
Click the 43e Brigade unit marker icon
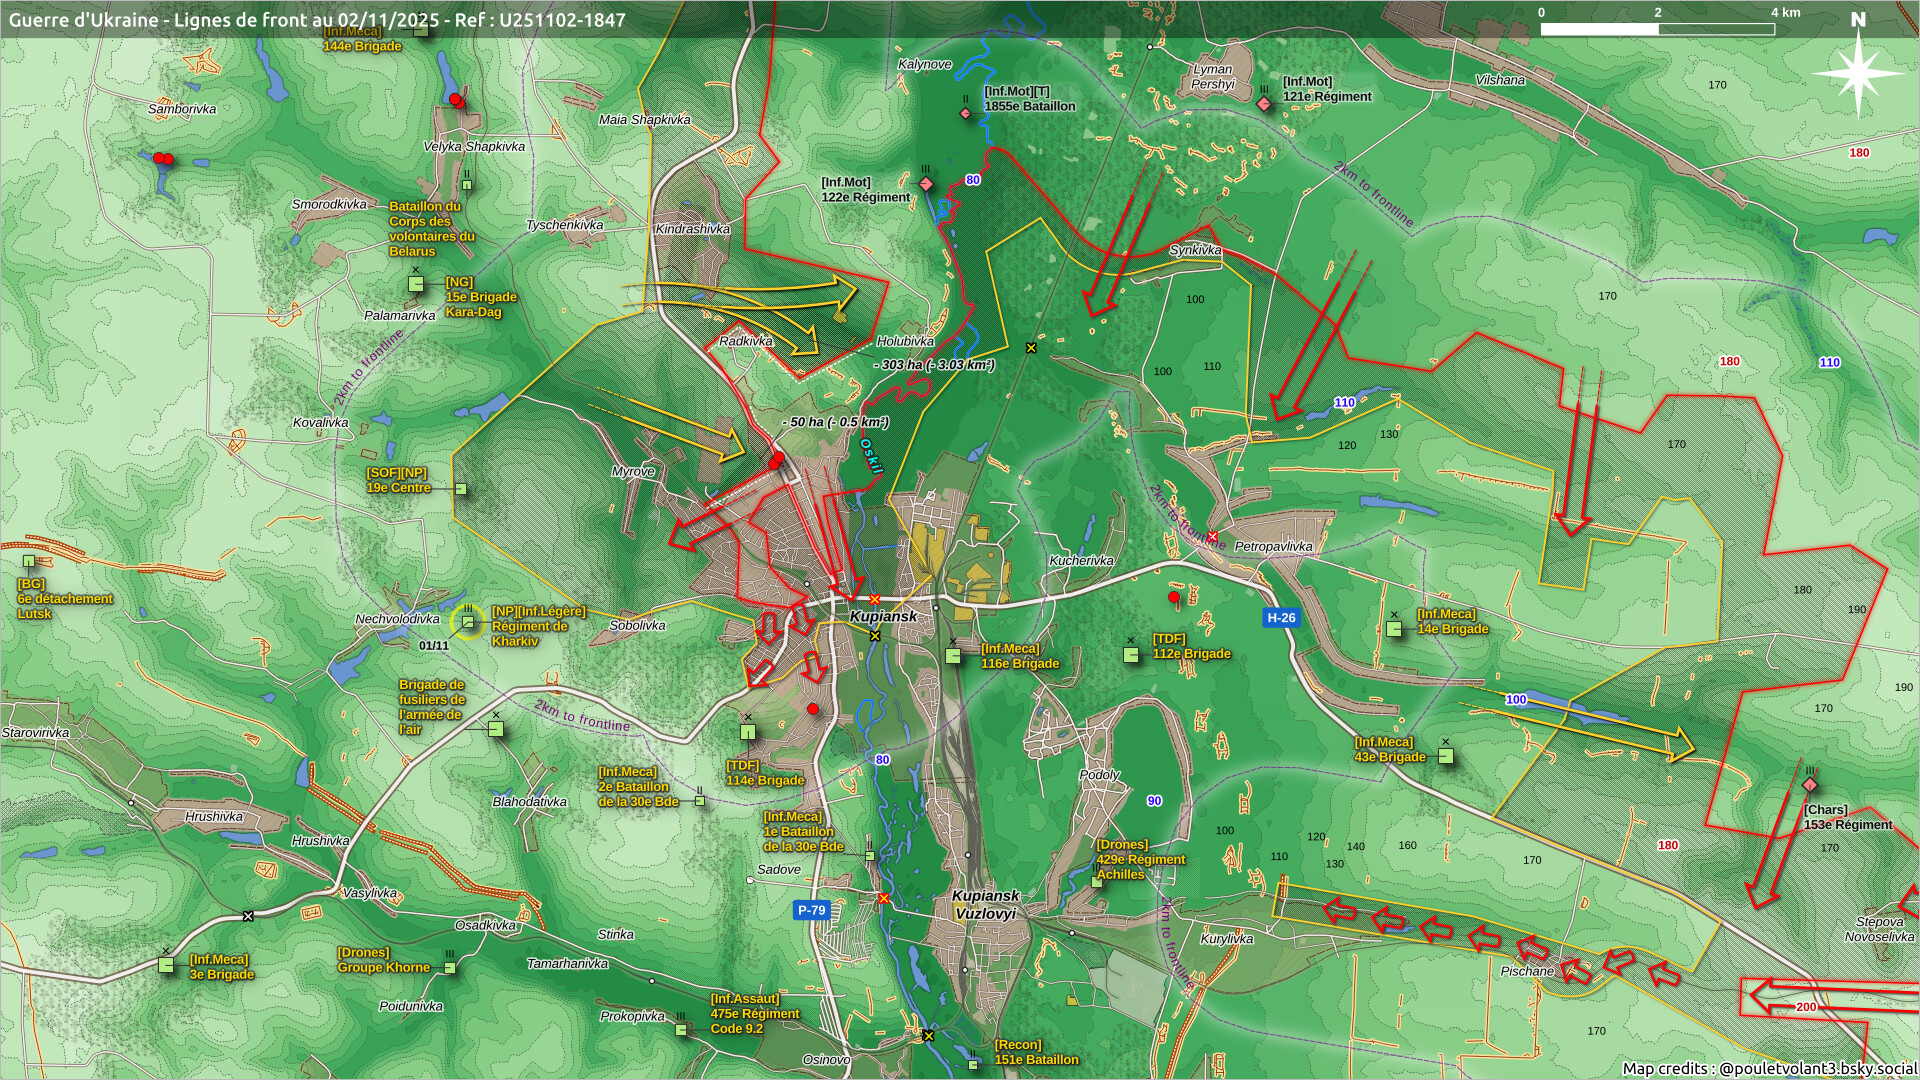point(1445,756)
